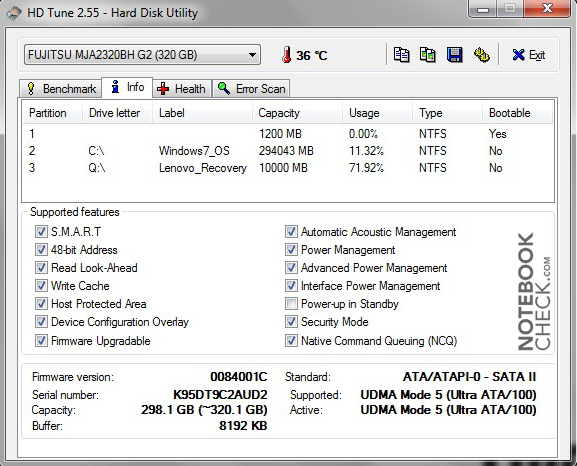Select the 1200 MB partition row
The width and height of the screenshot is (577, 466).
(287, 134)
